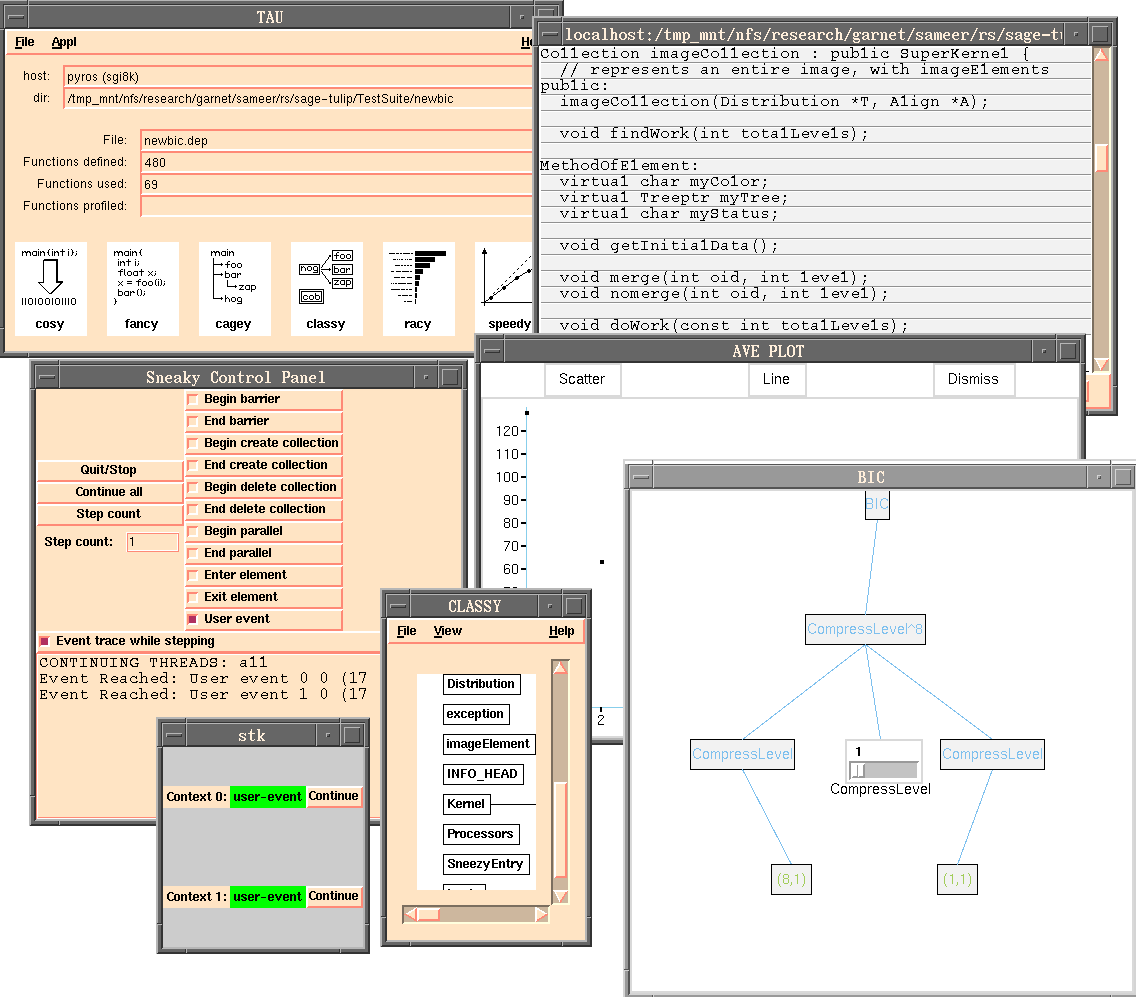Viewport: 1136px width, 997px height.
Task: Click source code vertical scrollbar thumb
Action: coord(1101,158)
